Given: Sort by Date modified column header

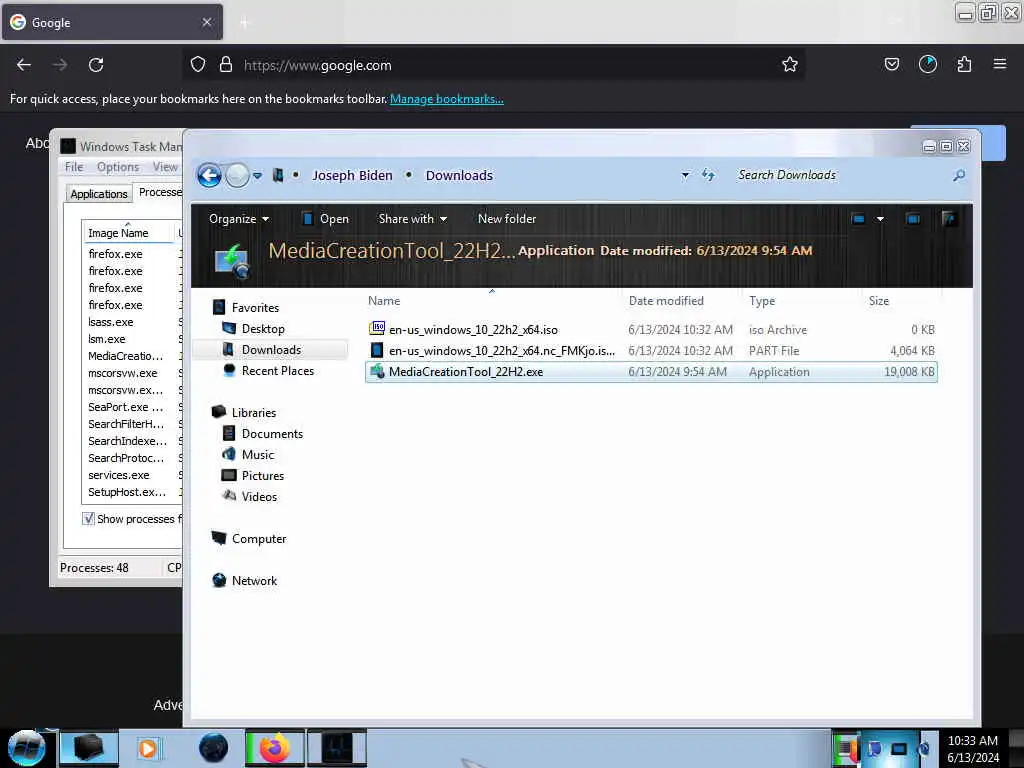Looking at the screenshot, I should coord(666,301).
